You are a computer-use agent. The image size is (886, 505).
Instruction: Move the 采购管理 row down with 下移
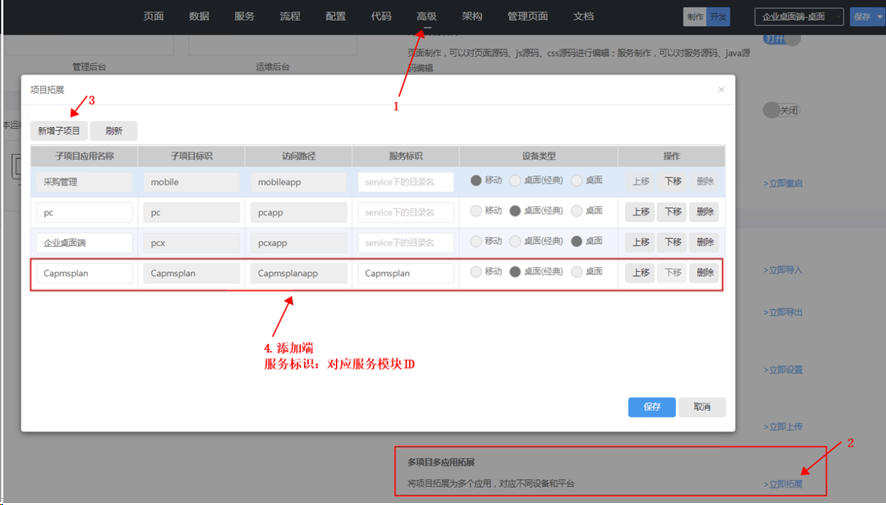(x=672, y=182)
